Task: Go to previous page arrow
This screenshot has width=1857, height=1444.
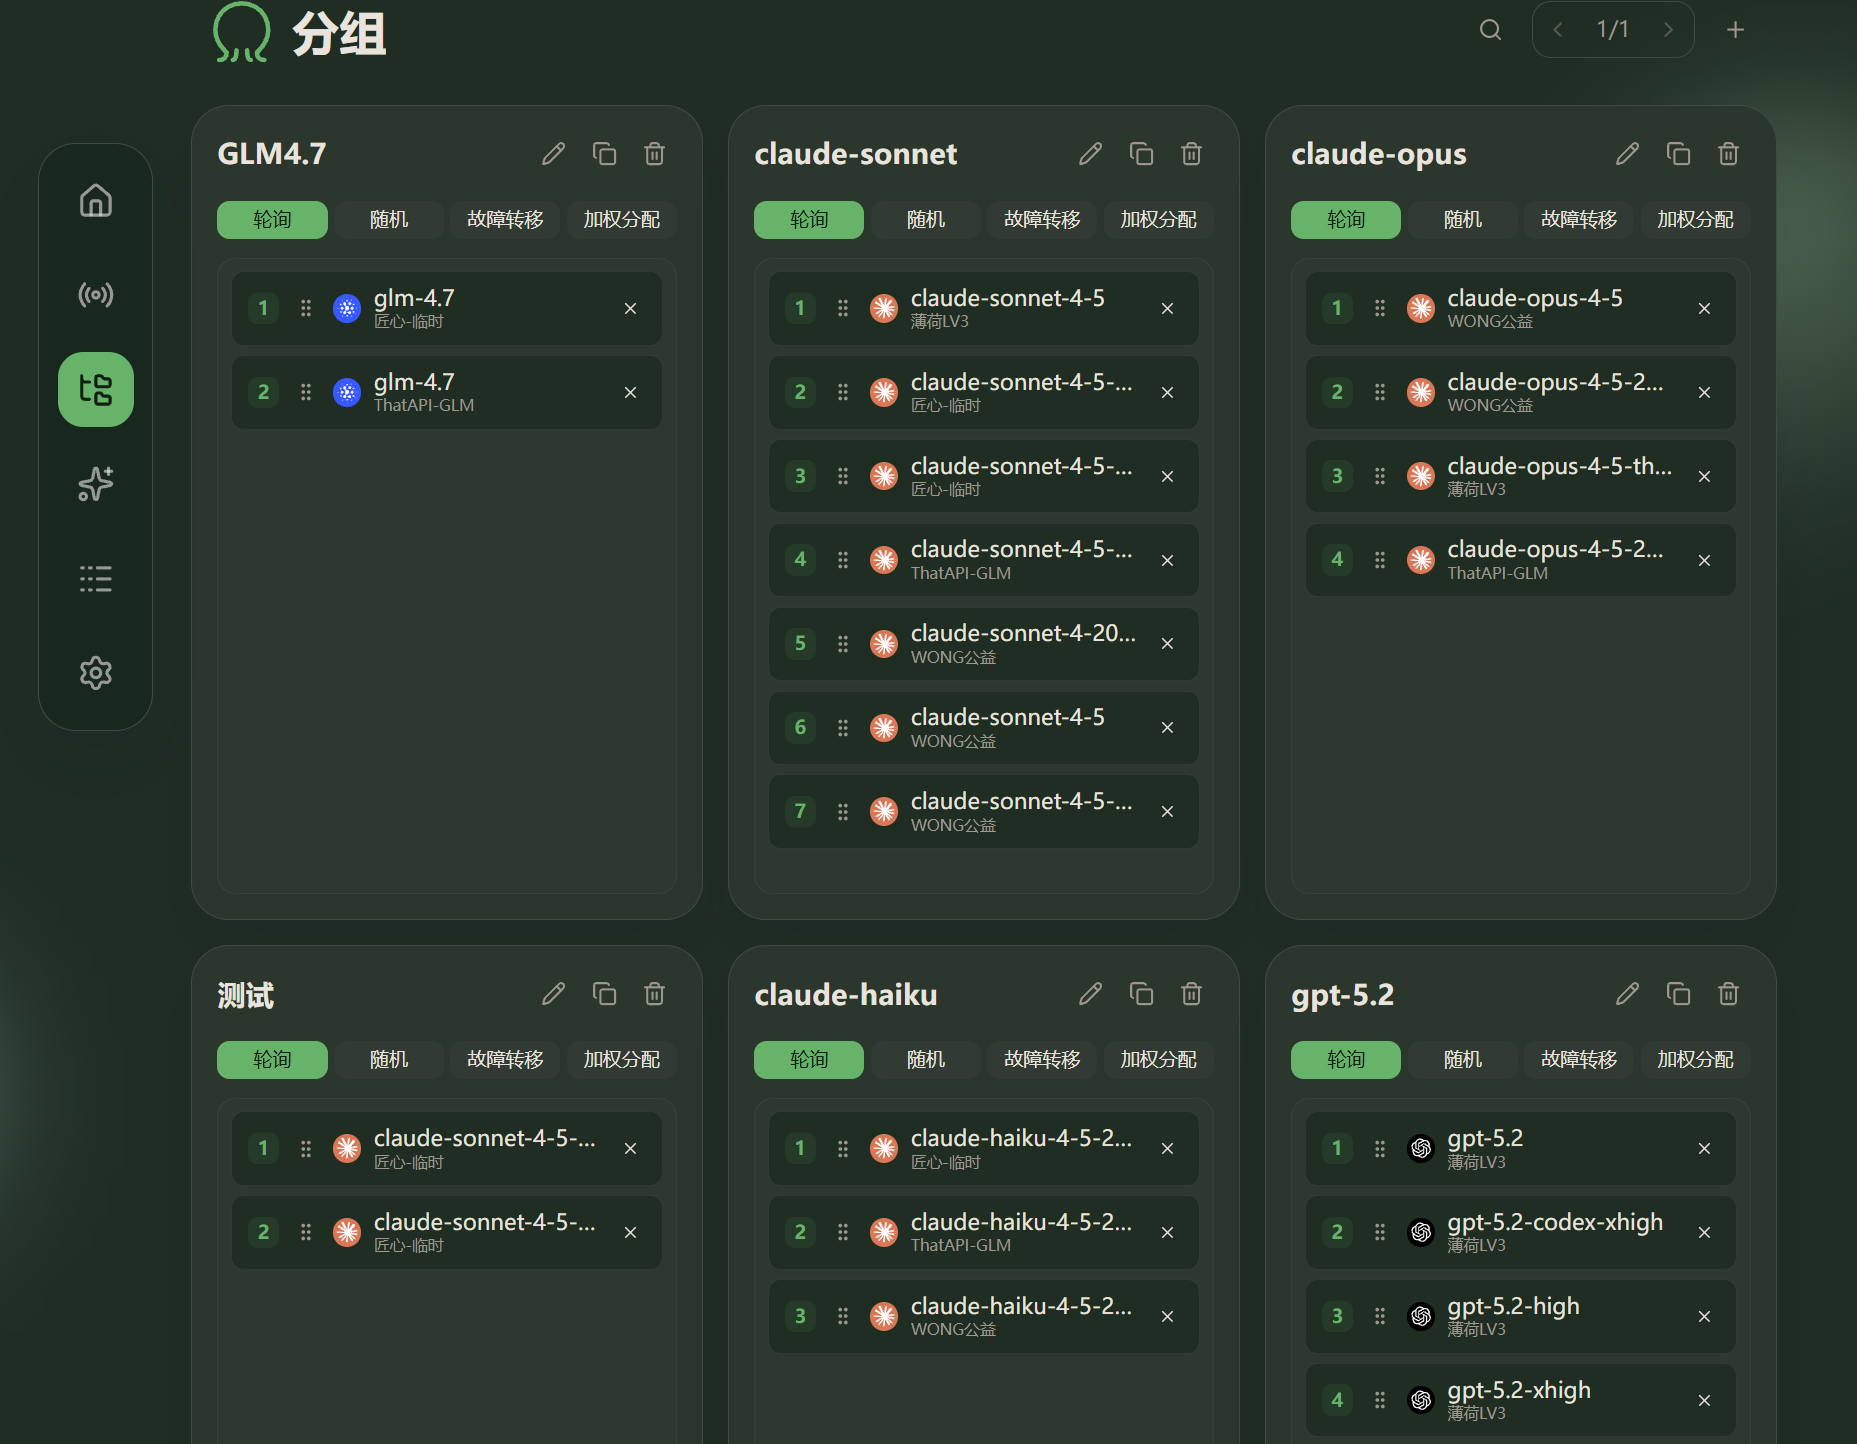Action: point(1558,30)
